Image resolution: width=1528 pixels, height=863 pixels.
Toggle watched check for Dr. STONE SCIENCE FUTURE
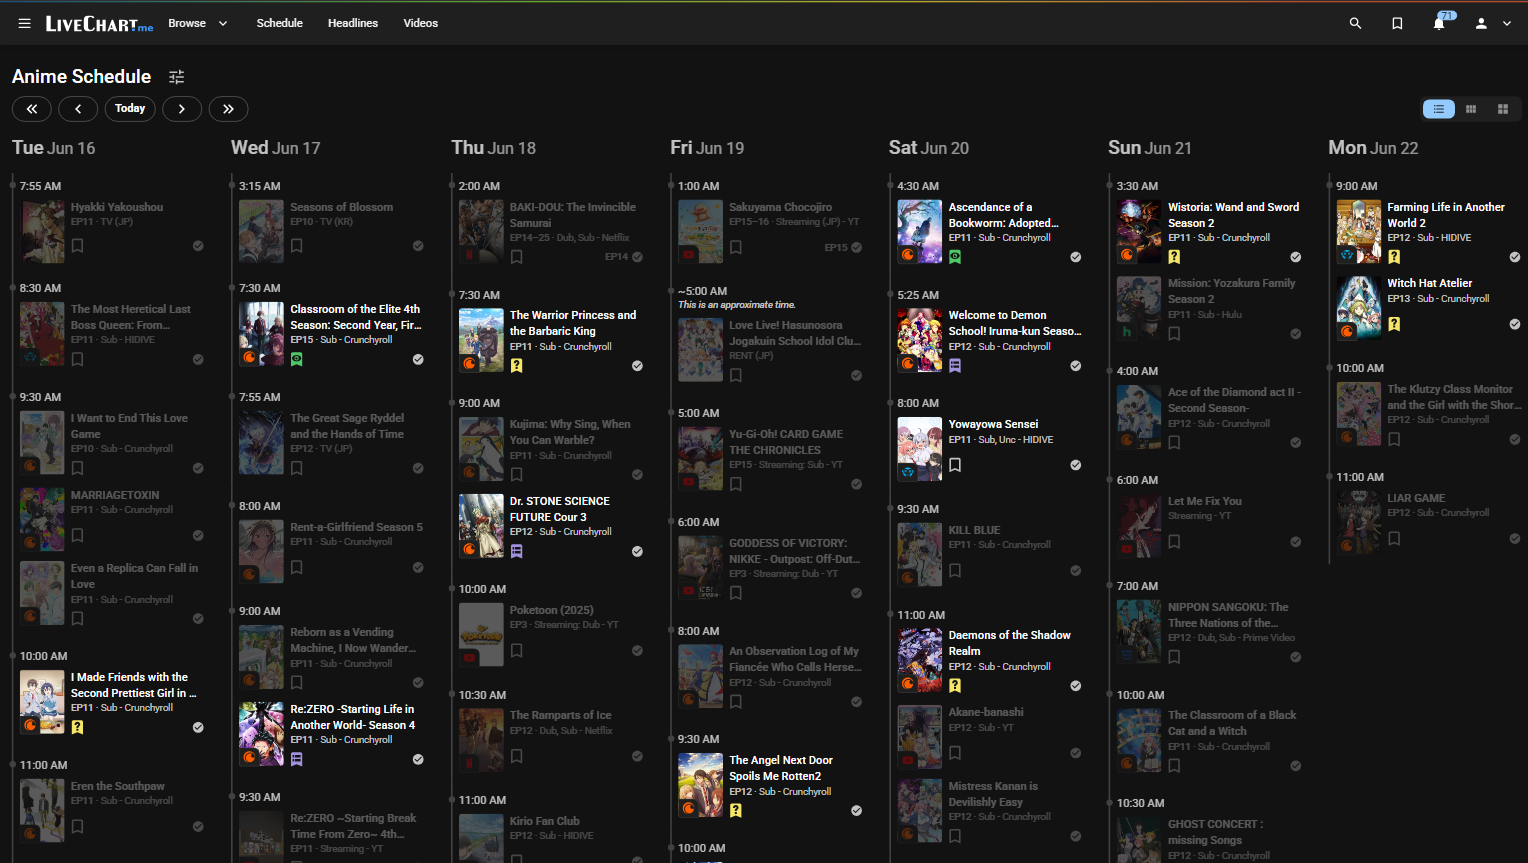[x=637, y=552]
